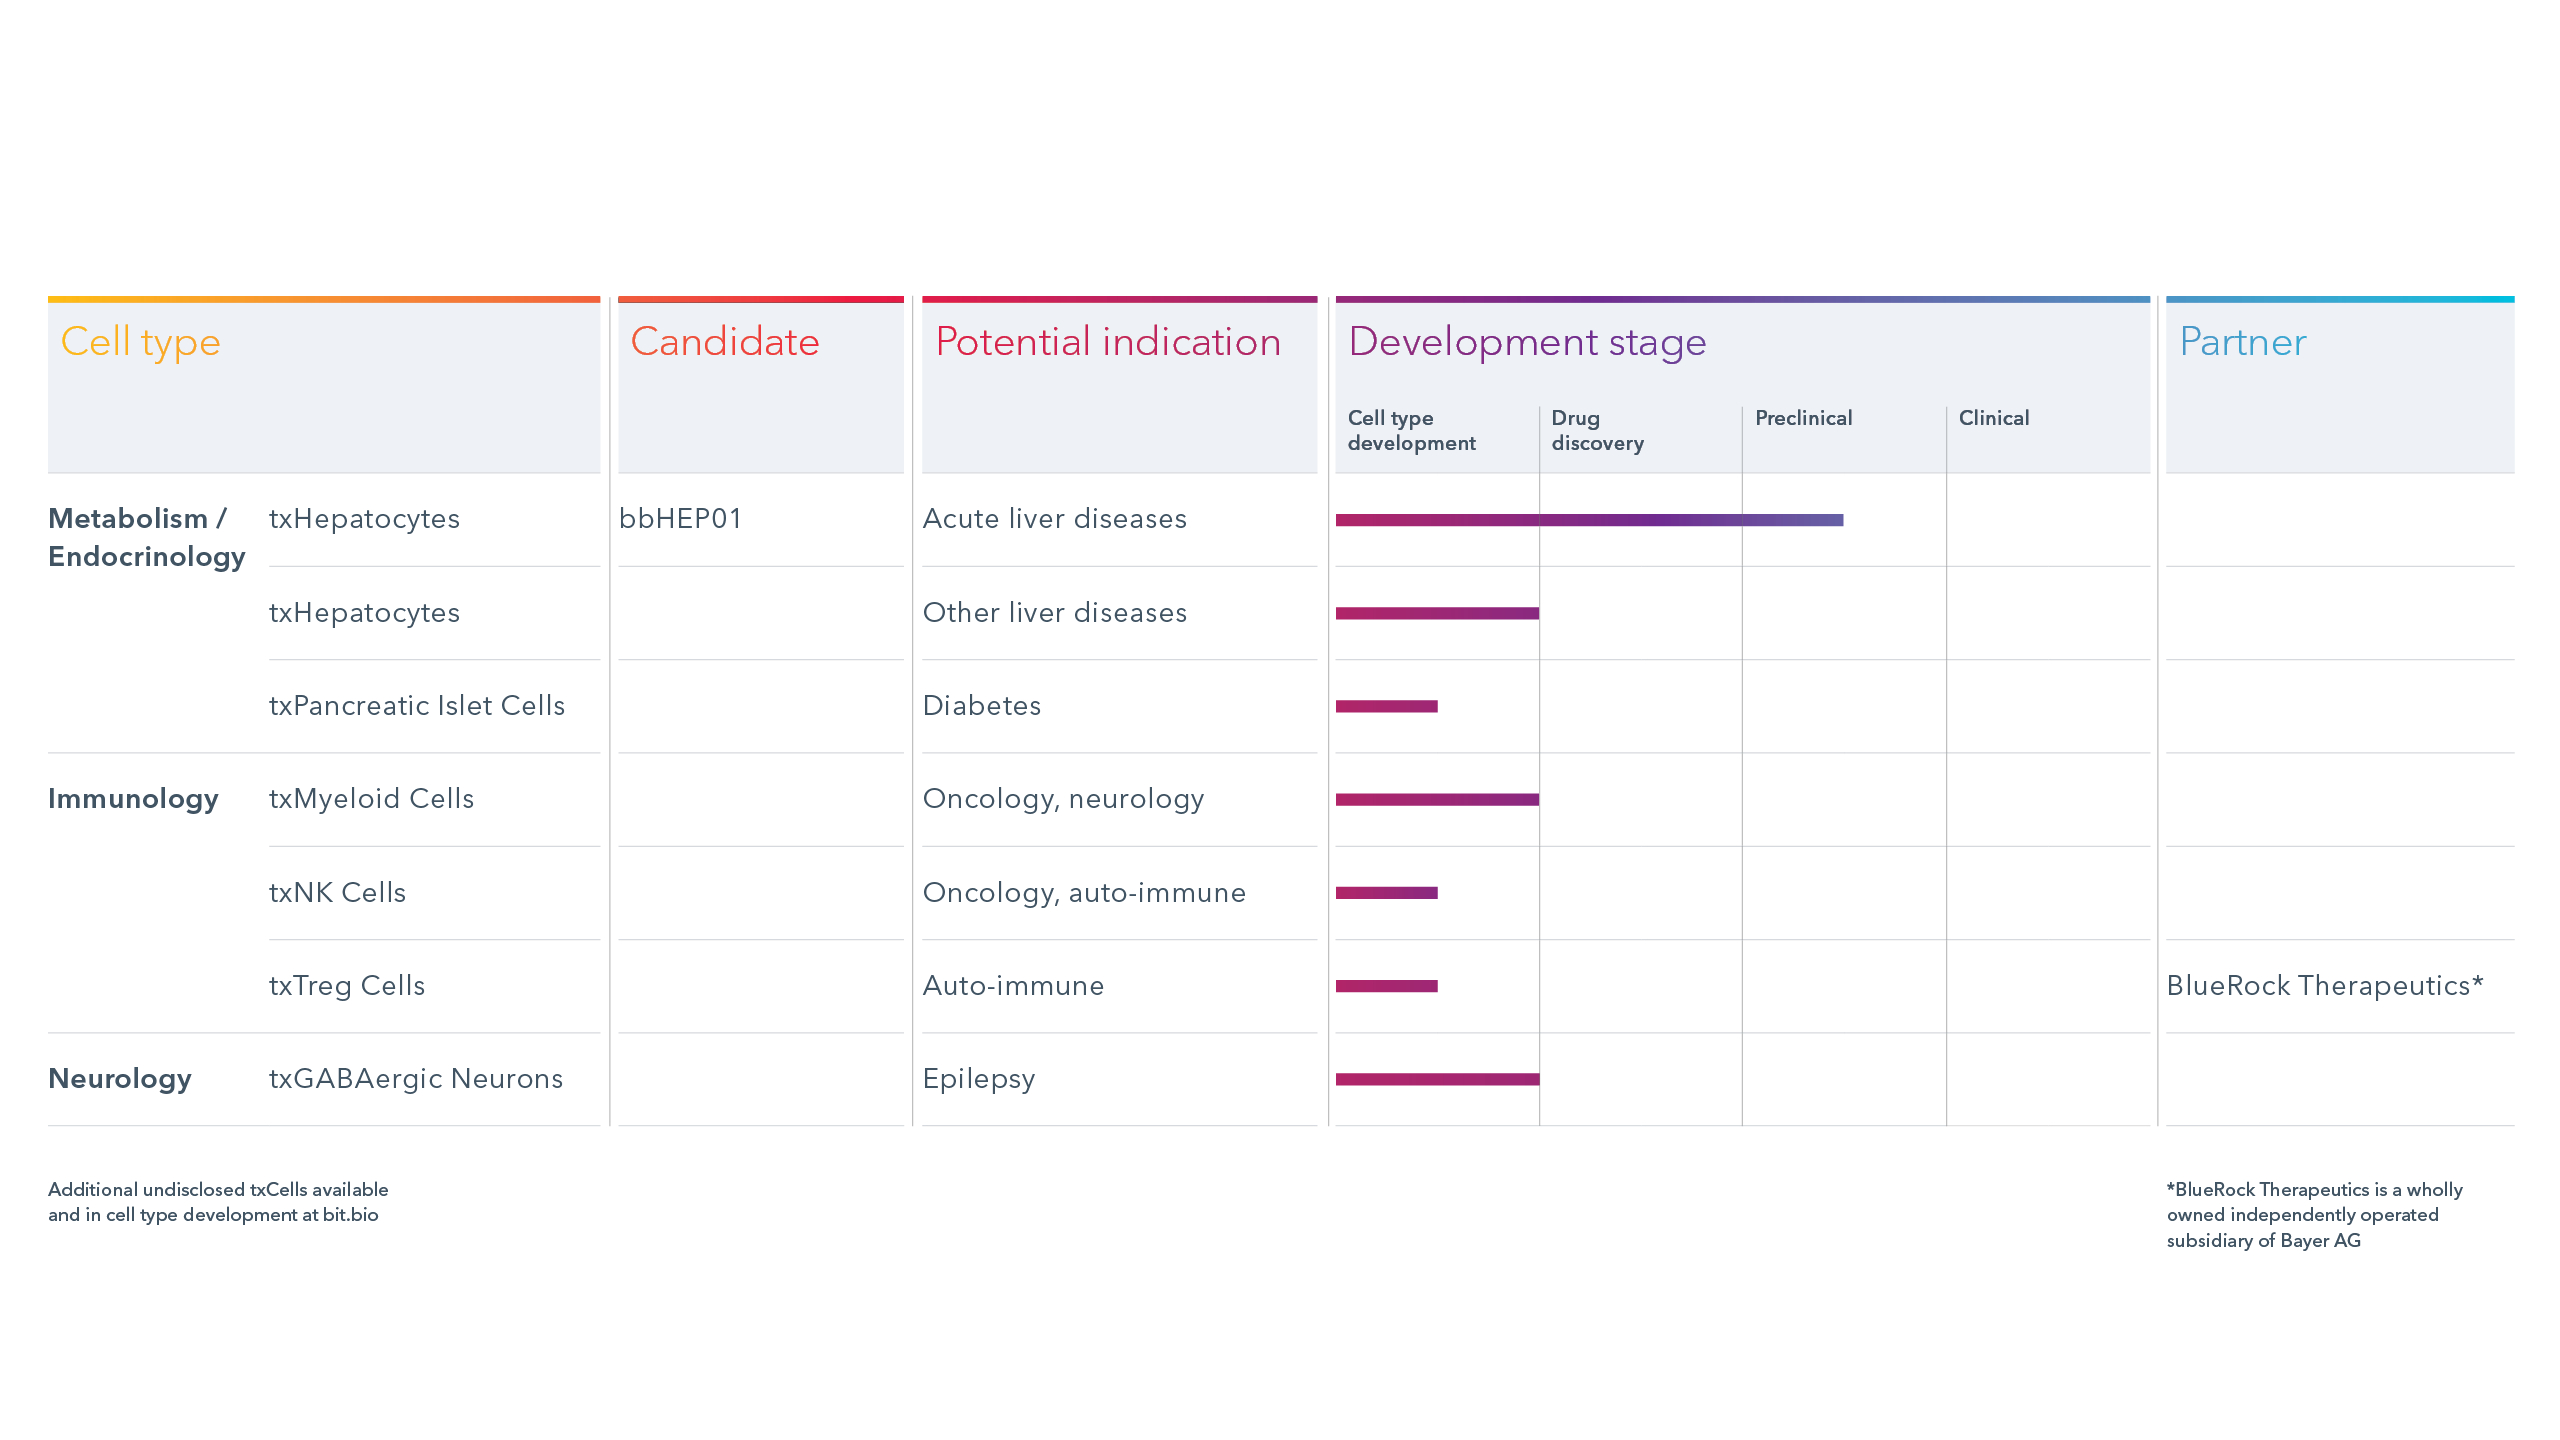Viewport: 2560px width, 1440px height.
Task: Click the Diabetes development progress bar
Action: 1386,706
